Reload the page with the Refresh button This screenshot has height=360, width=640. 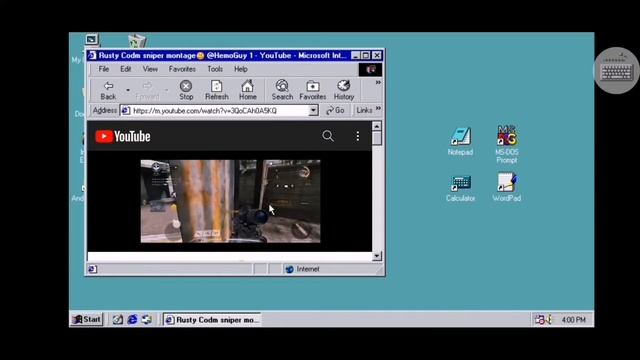coord(217,90)
